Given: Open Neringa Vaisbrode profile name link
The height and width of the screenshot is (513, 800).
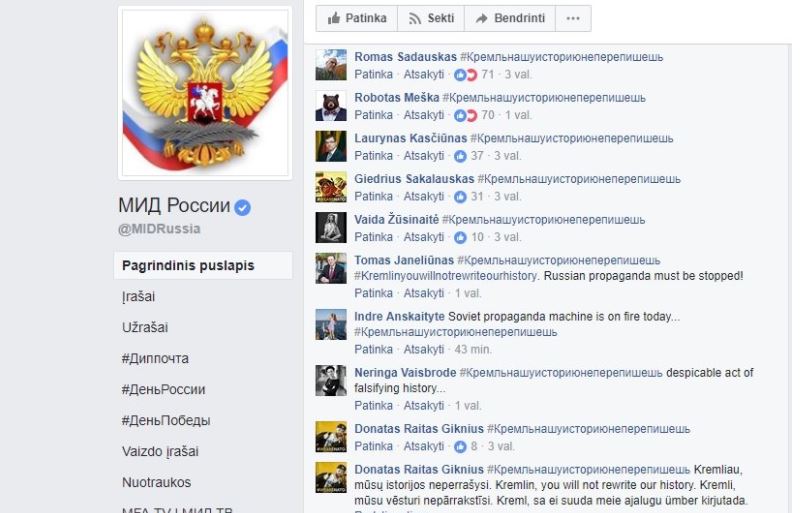Looking at the screenshot, I should [x=405, y=373].
